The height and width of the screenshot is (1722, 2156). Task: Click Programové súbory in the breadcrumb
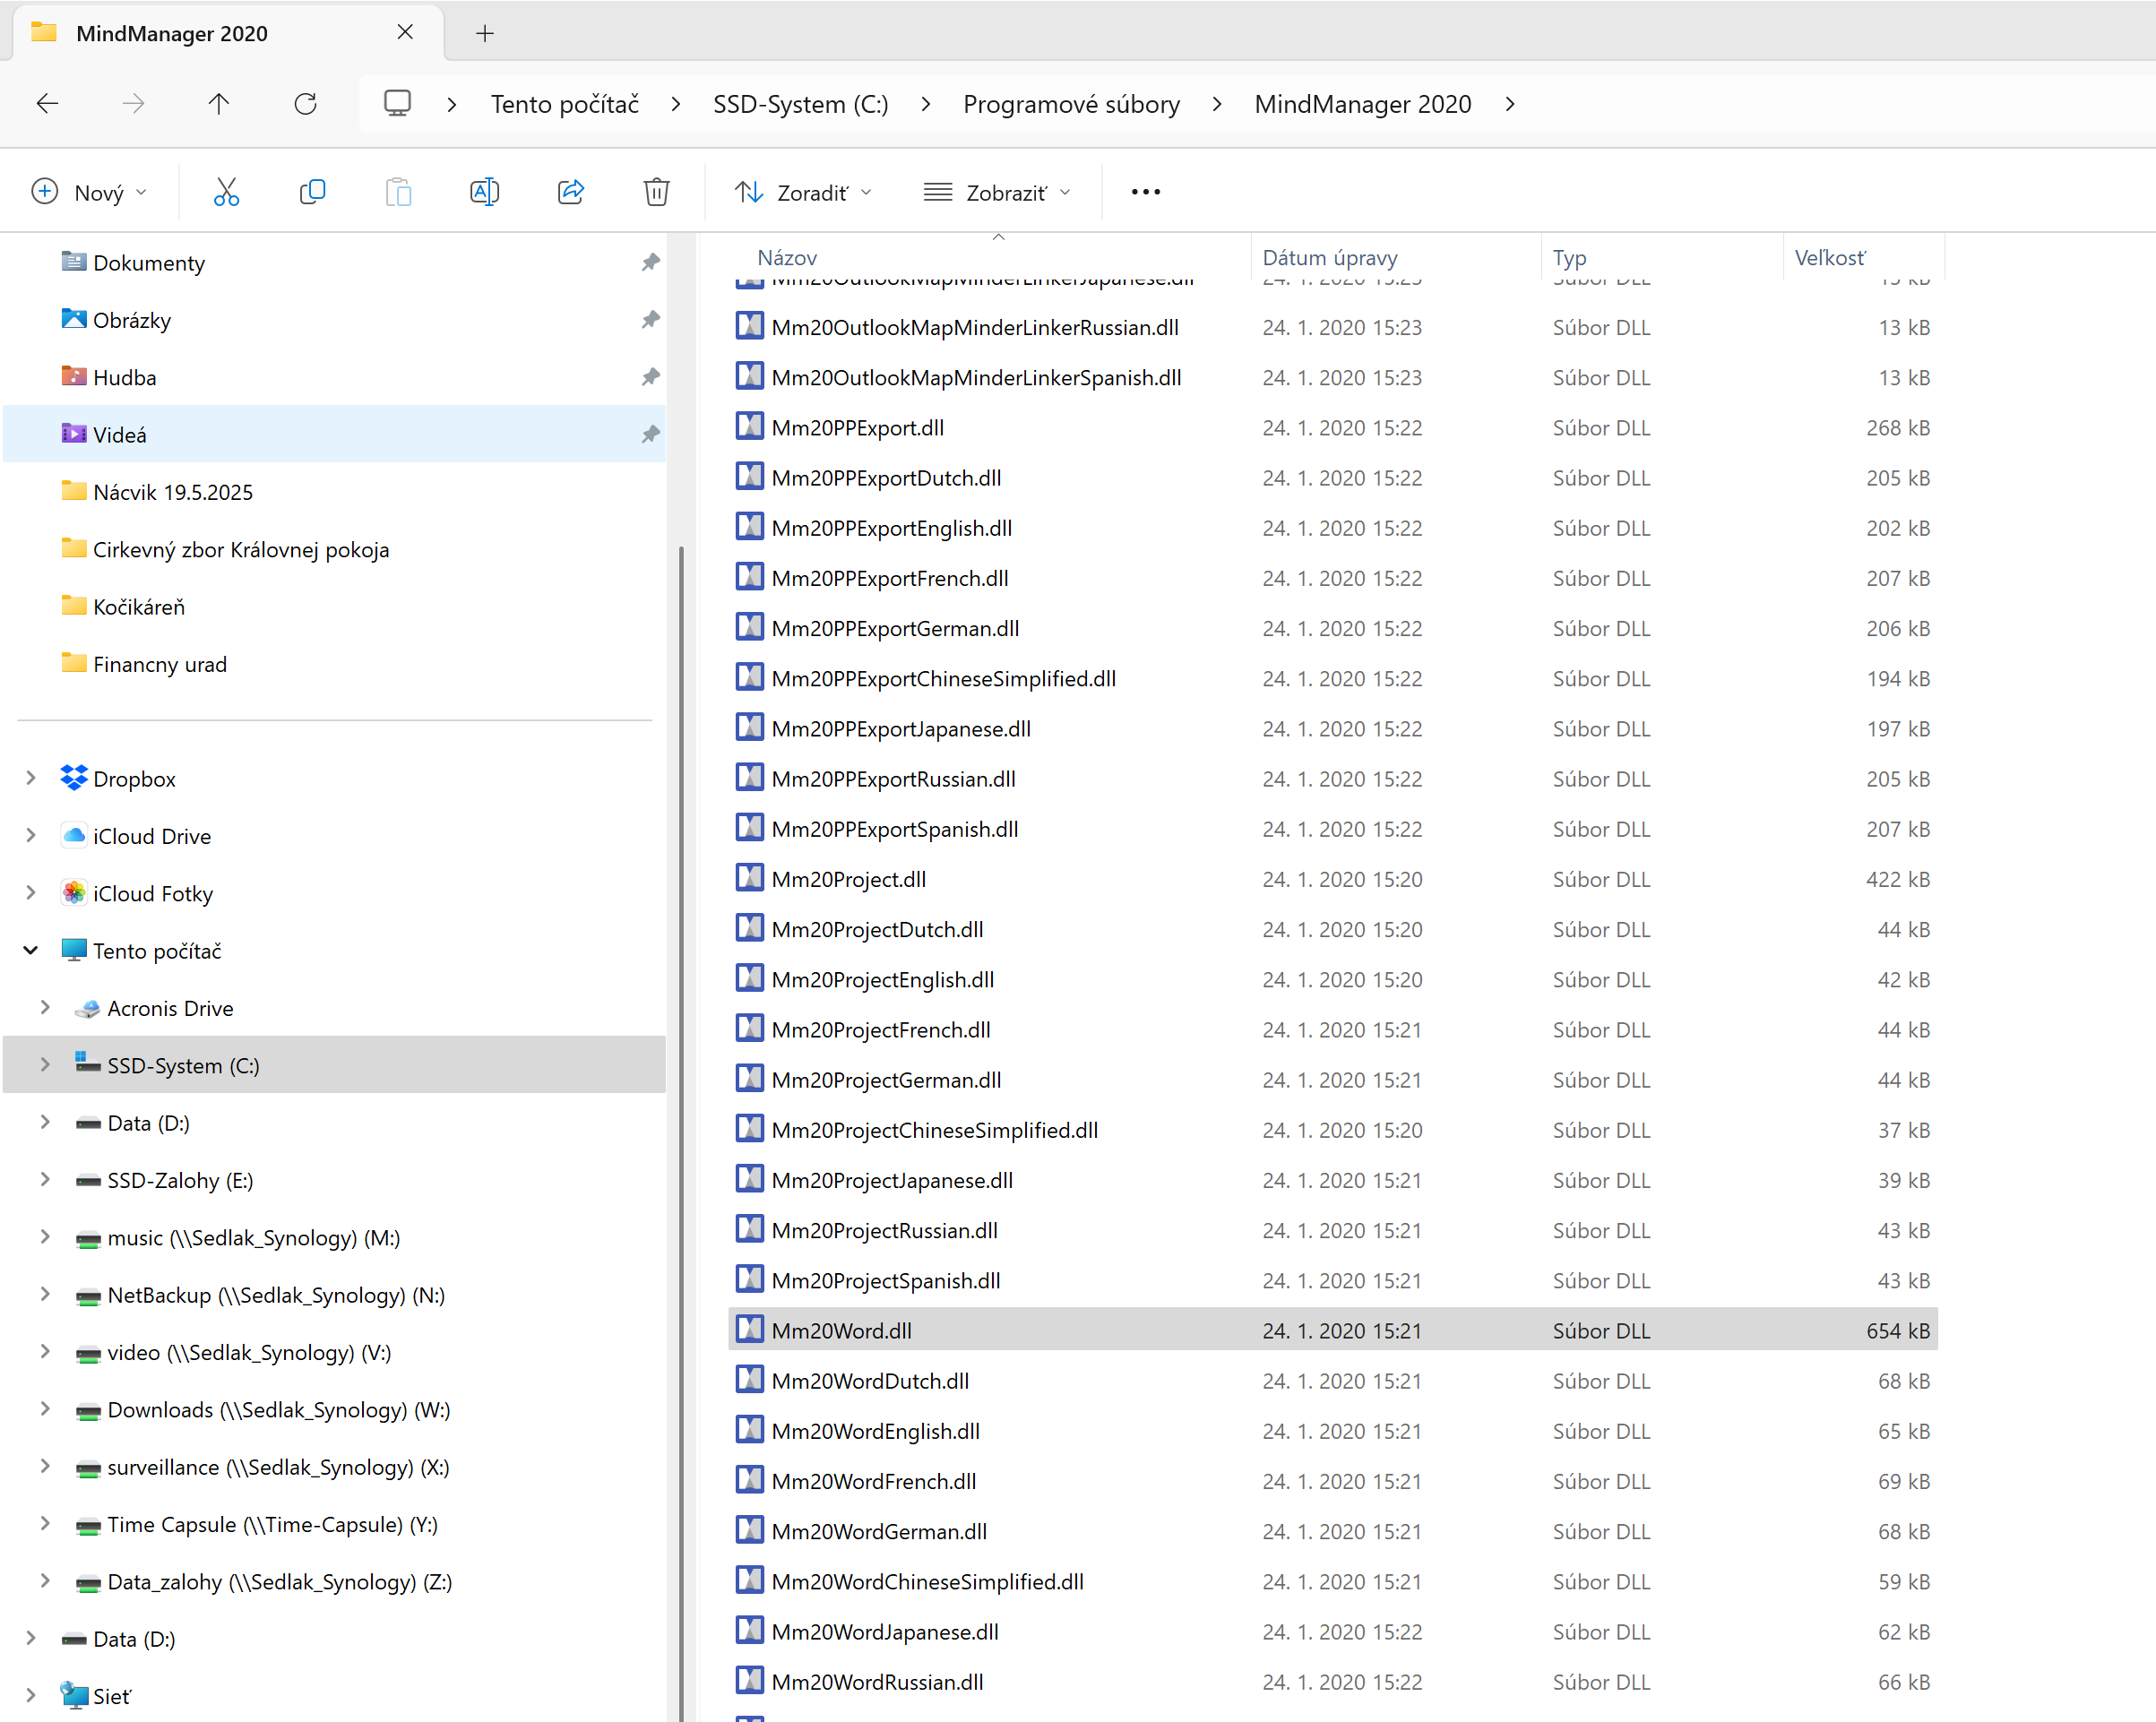(x=1071, y=104)
